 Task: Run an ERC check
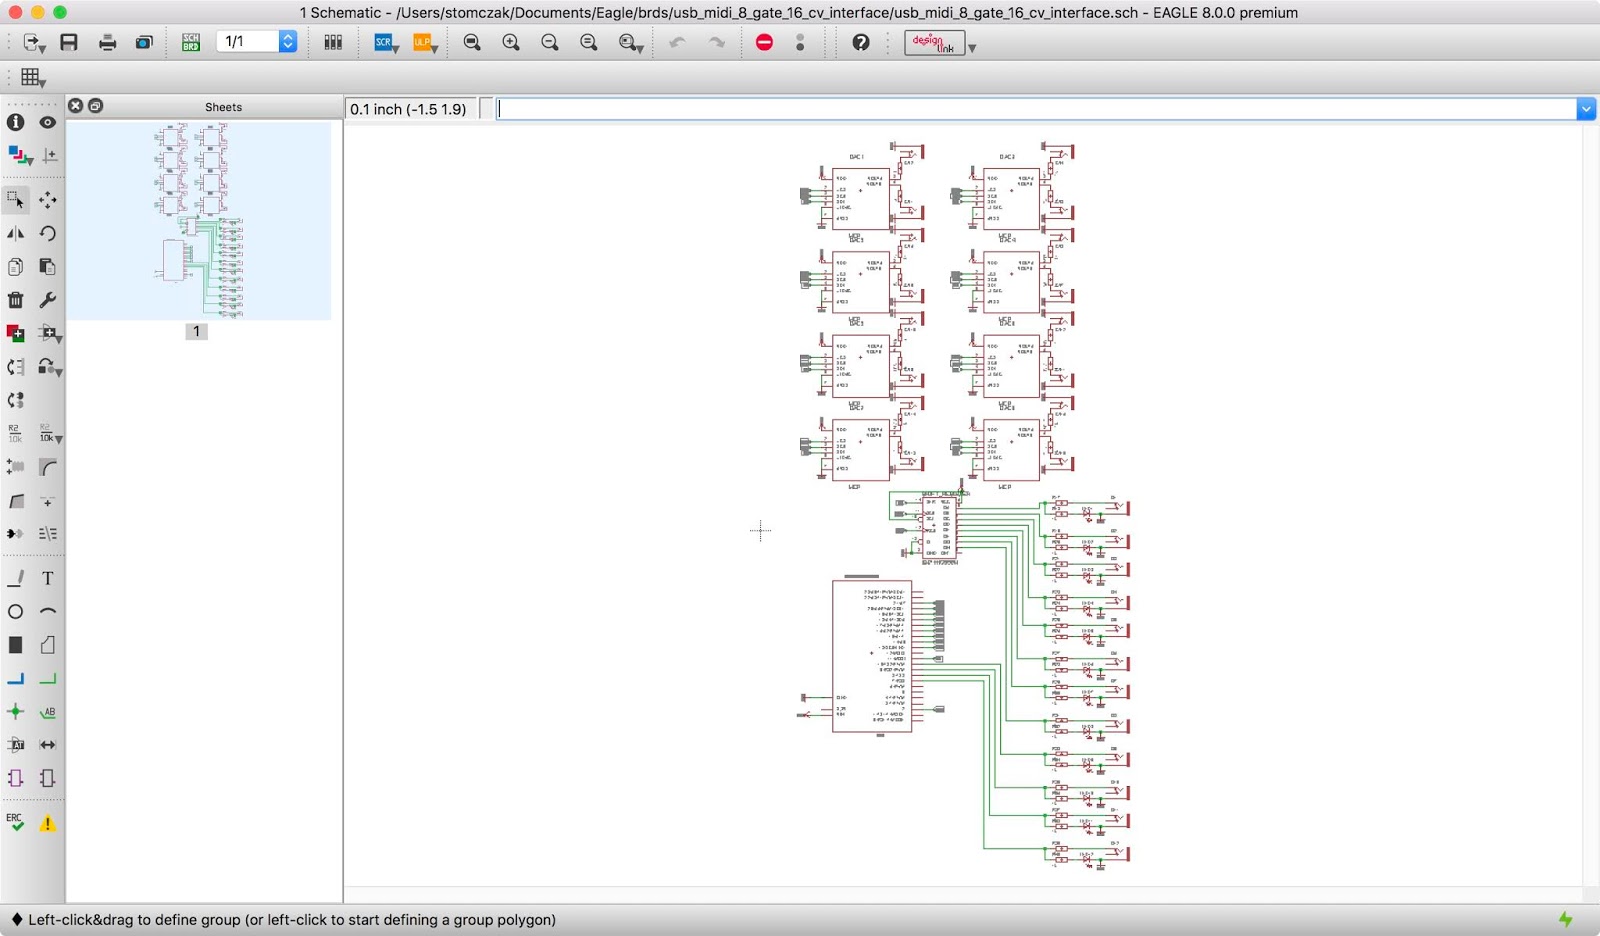[x=14, y=823]
